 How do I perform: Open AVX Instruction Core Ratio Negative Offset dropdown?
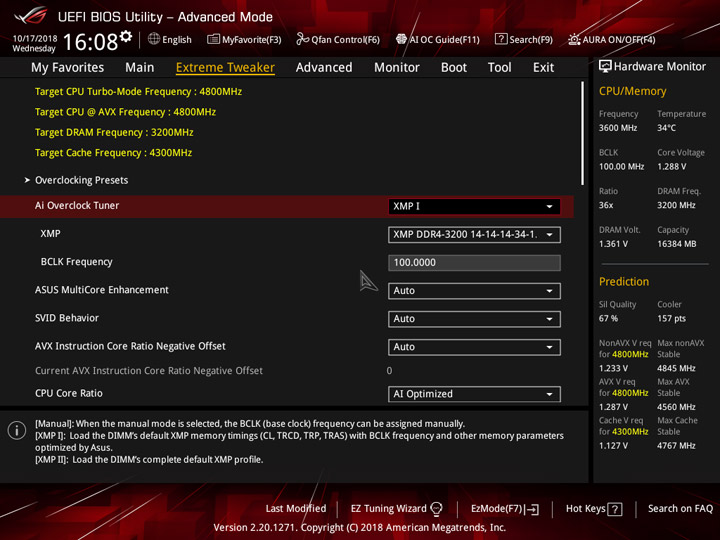tap(474, 347)
